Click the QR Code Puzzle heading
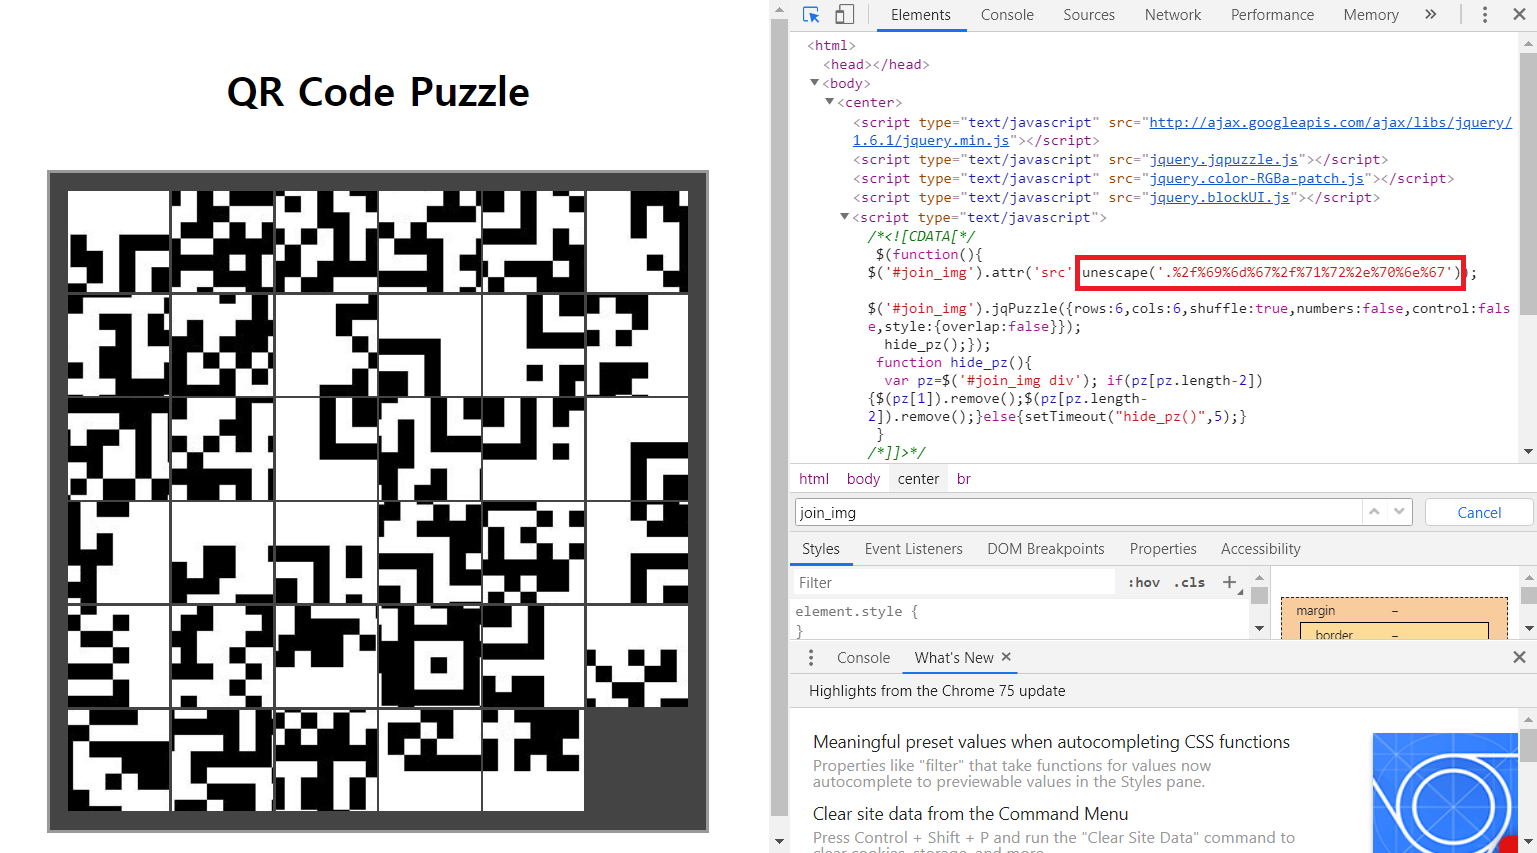This screenshot has height=853, width=1537. pyautogui.click(x=378, y=92)
